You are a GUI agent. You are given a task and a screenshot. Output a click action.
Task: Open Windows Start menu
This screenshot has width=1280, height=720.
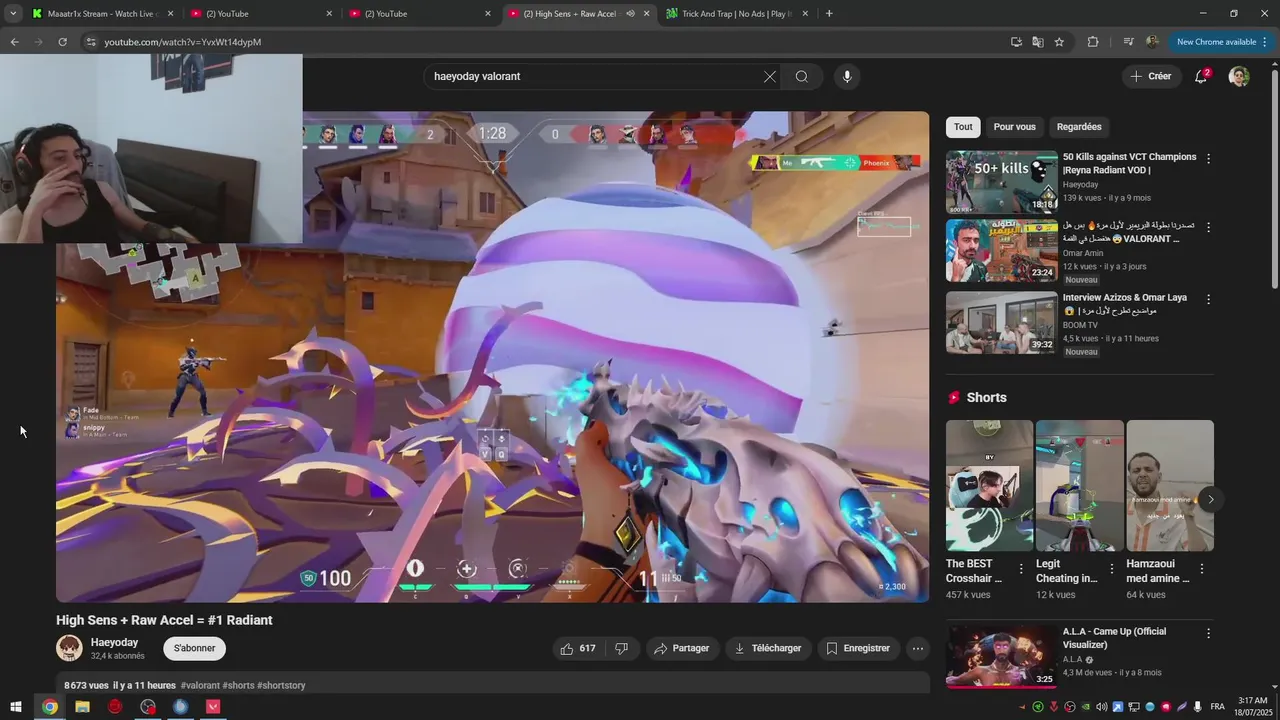coord(16,707)
